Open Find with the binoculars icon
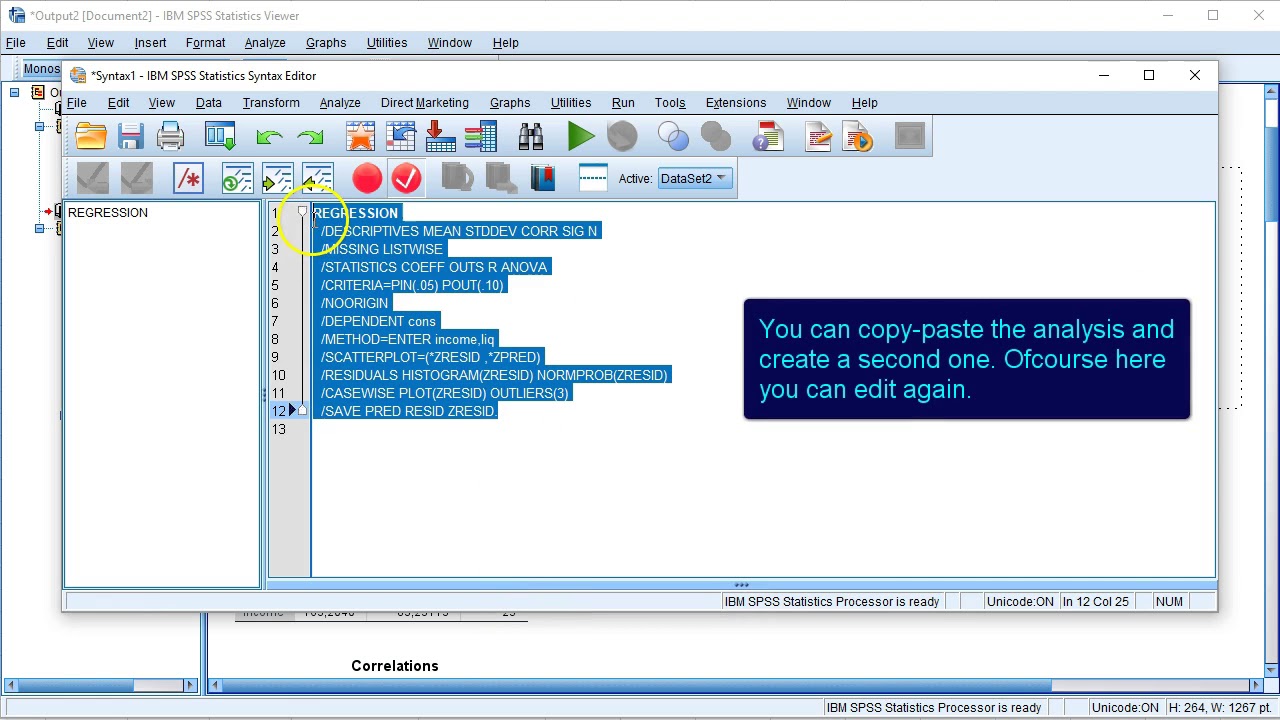Image resolution: width=1280 pixels, height=720 pixels. point(530,136)
